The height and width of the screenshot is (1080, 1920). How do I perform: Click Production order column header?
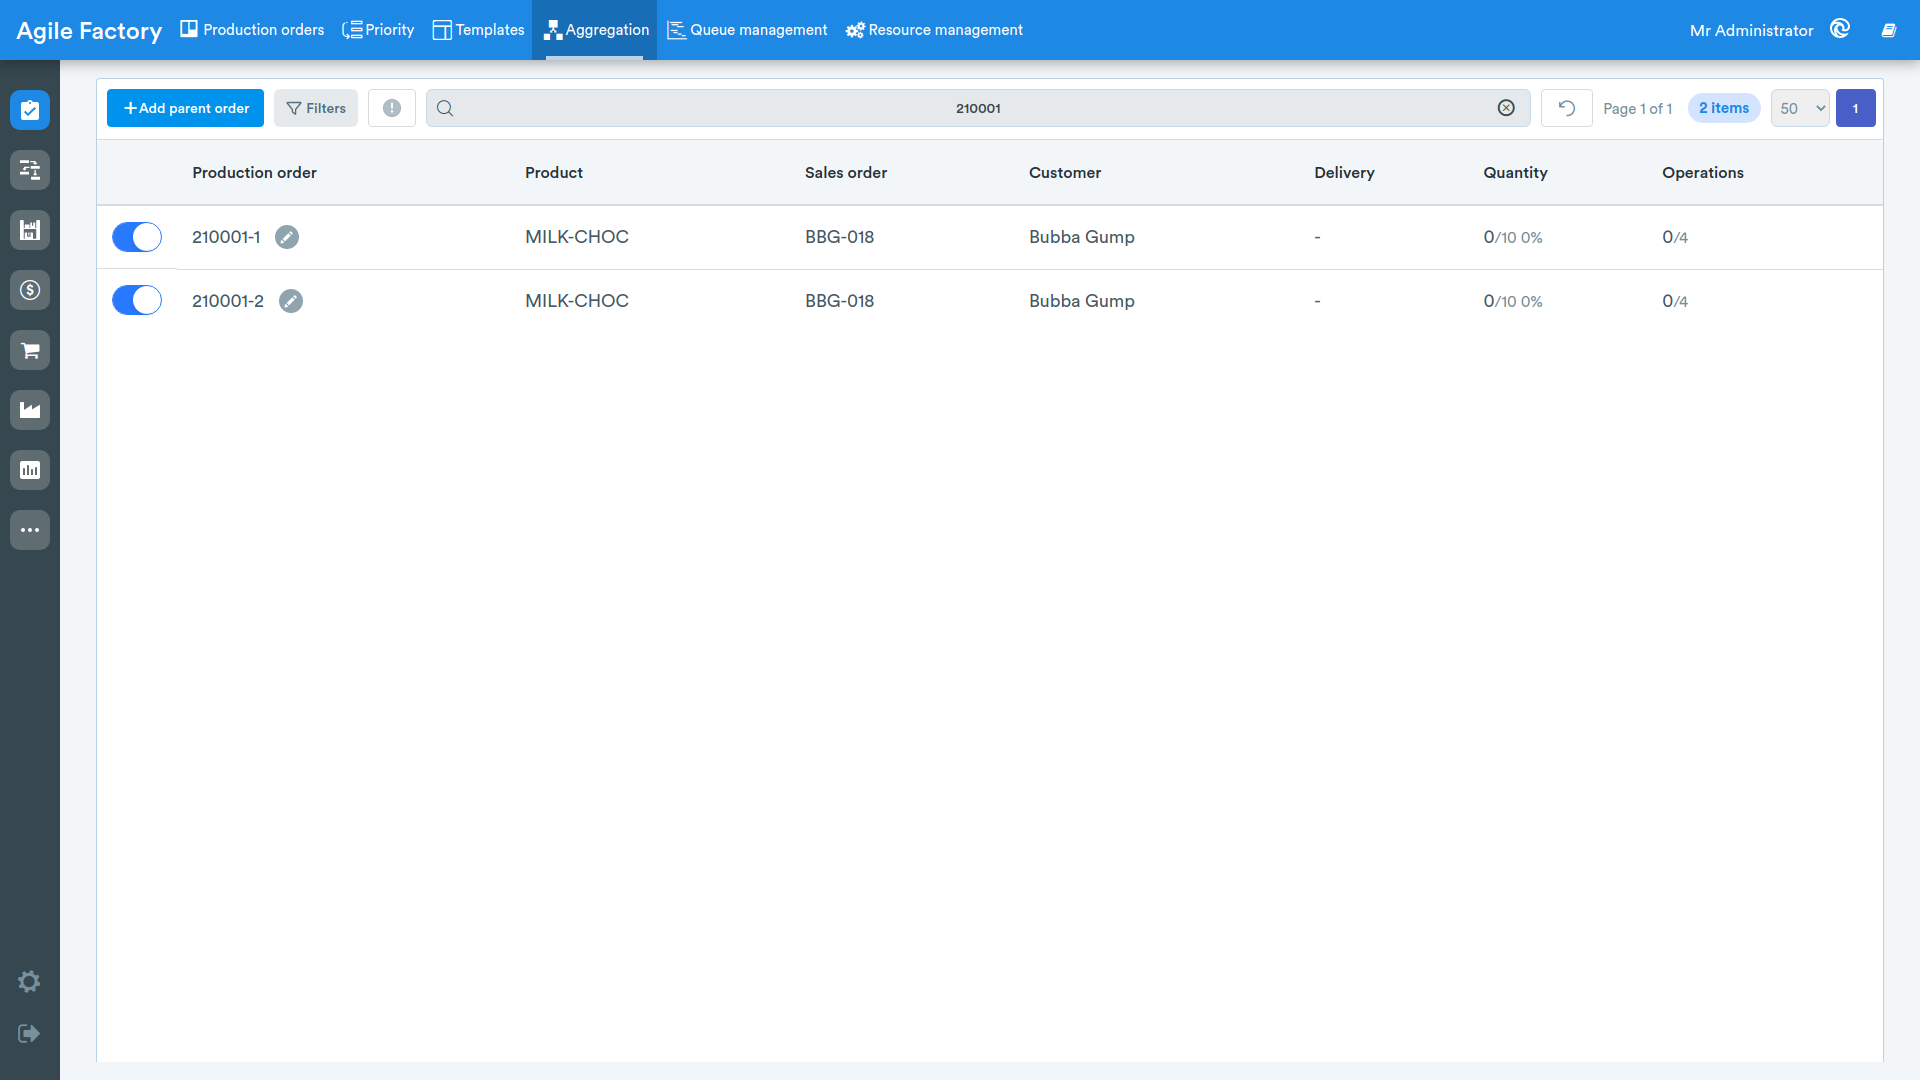(254, 172)
